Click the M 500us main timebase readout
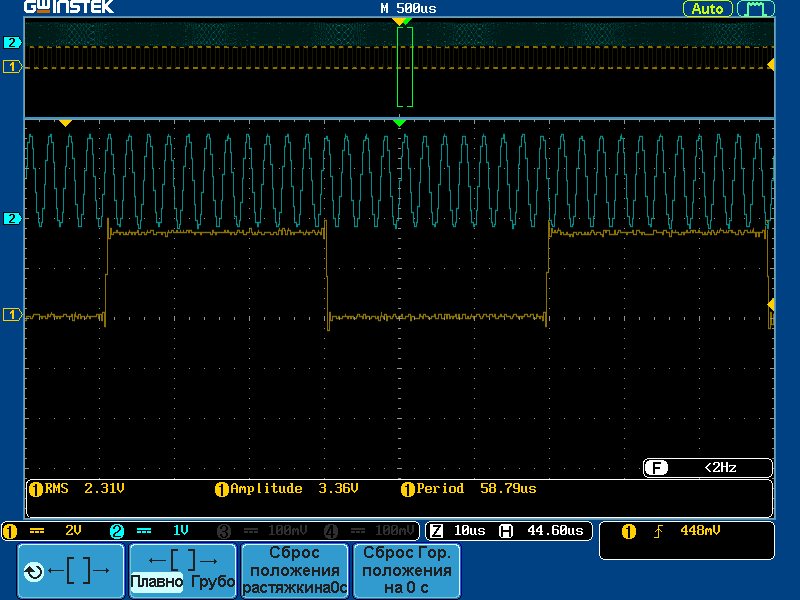The width and height of the screenshot is (800, 600). [408, 9]
